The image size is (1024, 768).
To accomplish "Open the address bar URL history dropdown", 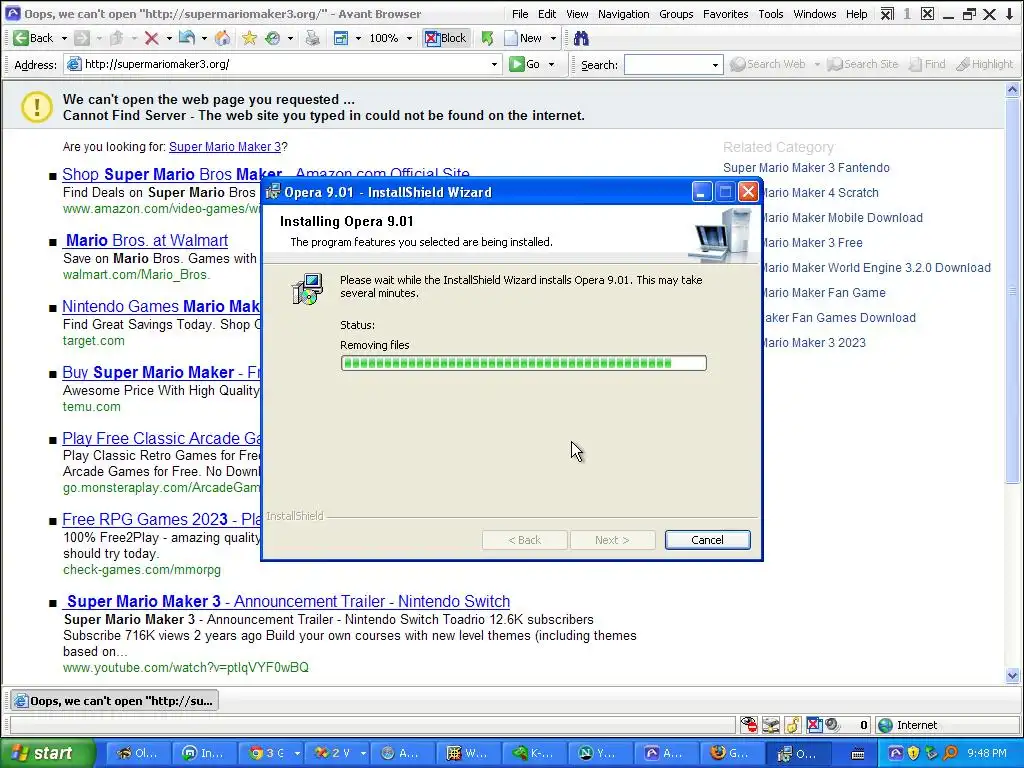I will point(494,64).
